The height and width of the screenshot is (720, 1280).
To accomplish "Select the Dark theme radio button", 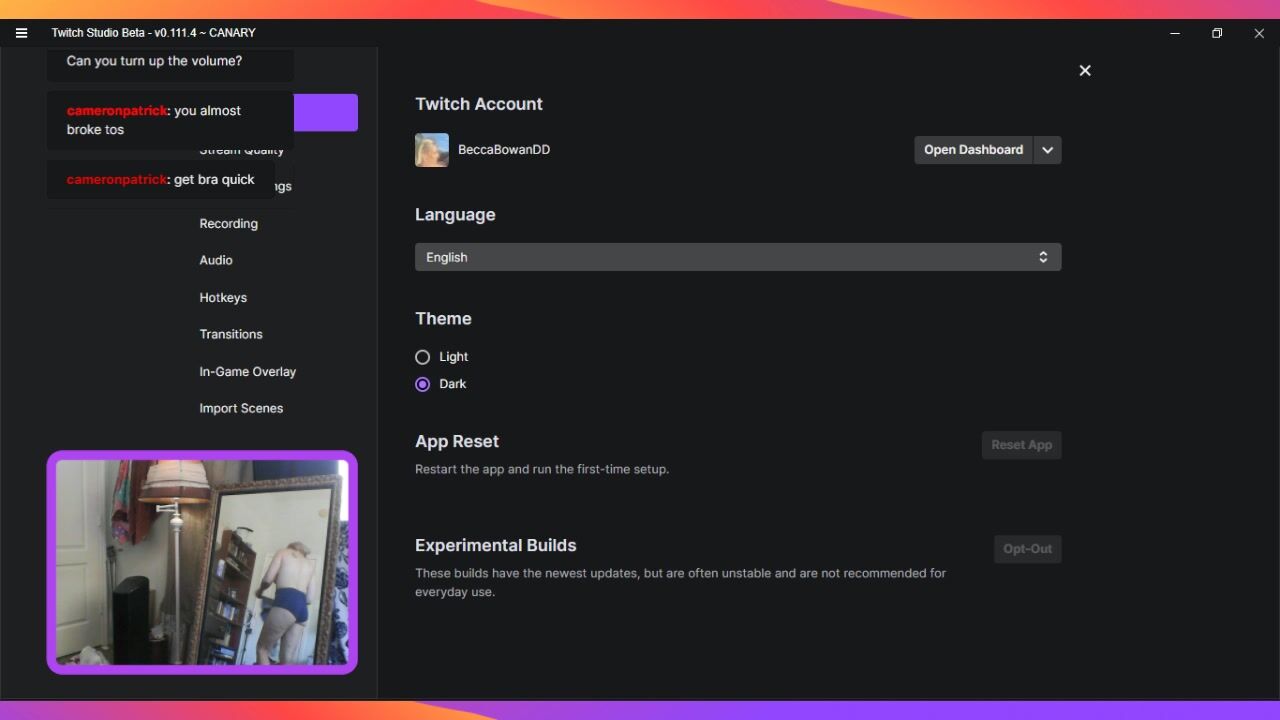I will click(x=423, y=384).
